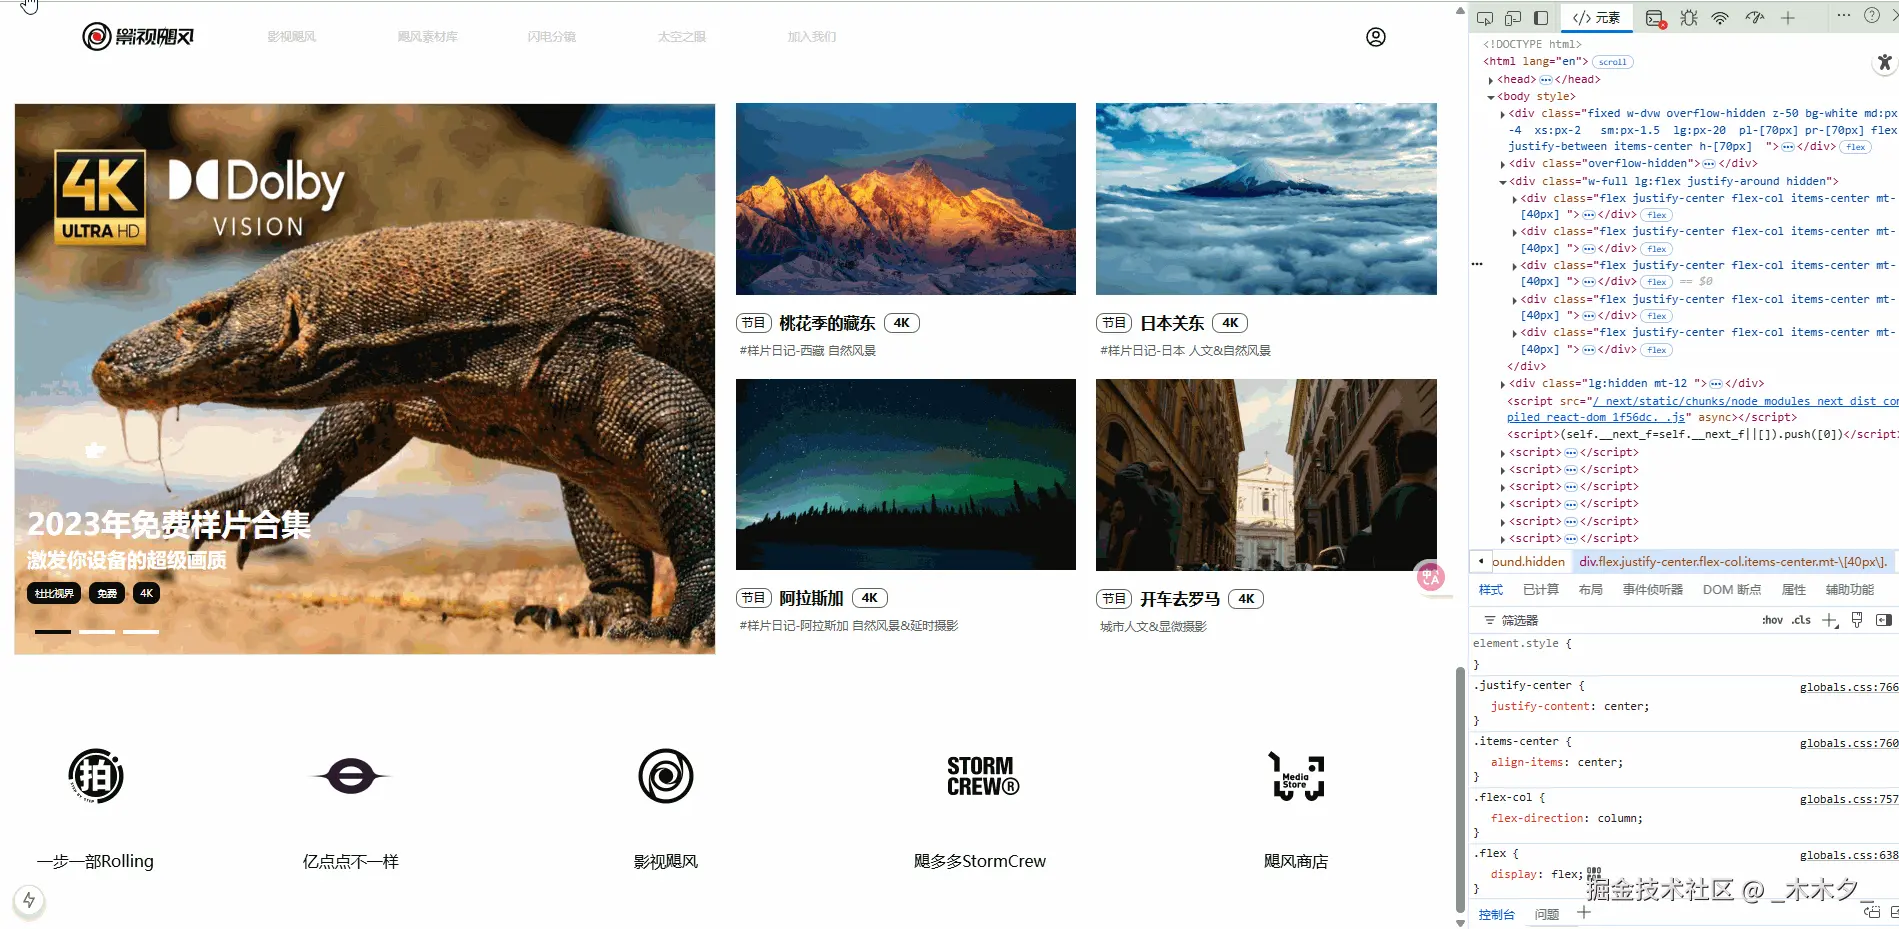Expand the div class lg:hidden mt-12 node

1503,384
